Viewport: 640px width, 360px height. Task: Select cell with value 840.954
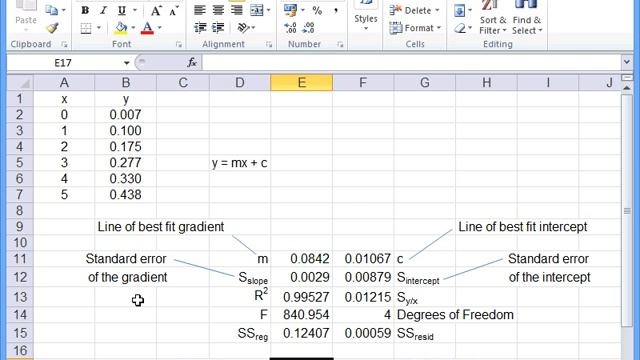(301, 315)
